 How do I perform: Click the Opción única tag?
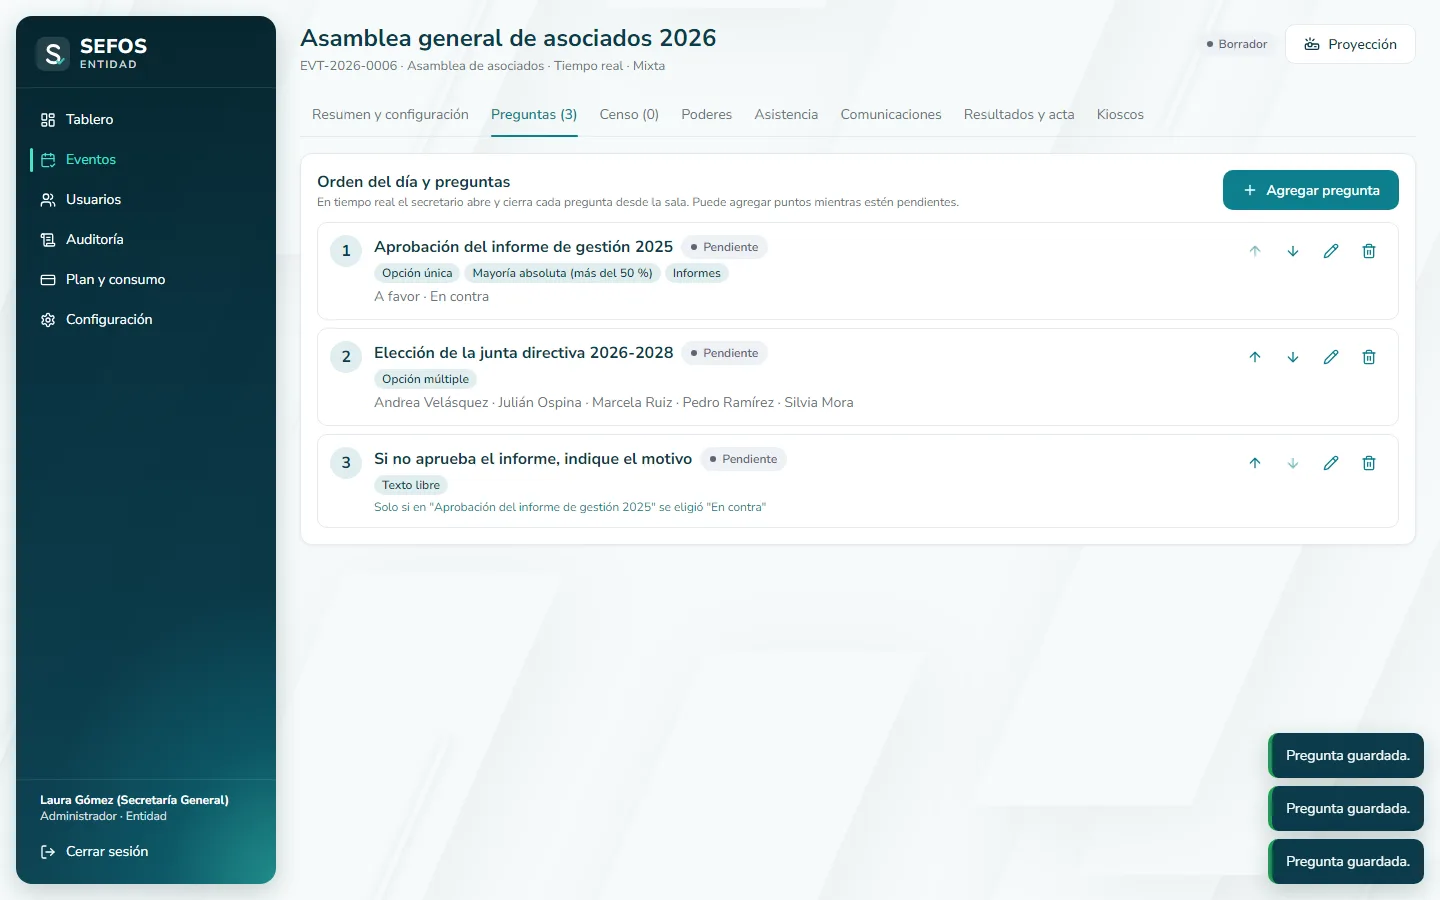coord(417,273)
